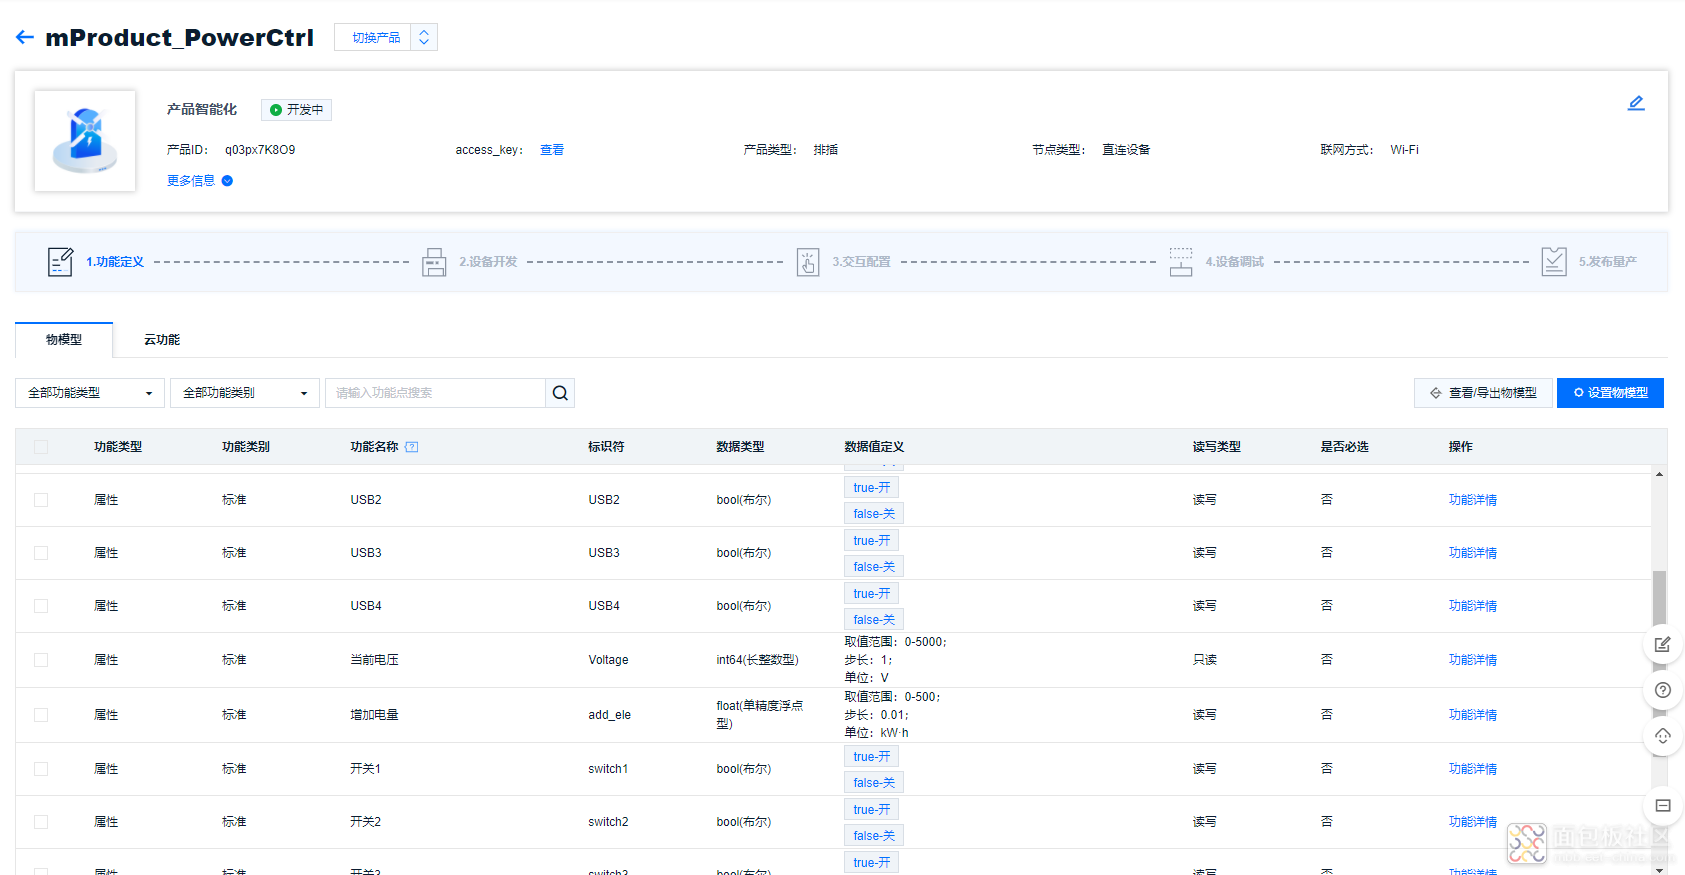Click the 设置物模型 button
Screen dimensions: 1685x875
1610,393
